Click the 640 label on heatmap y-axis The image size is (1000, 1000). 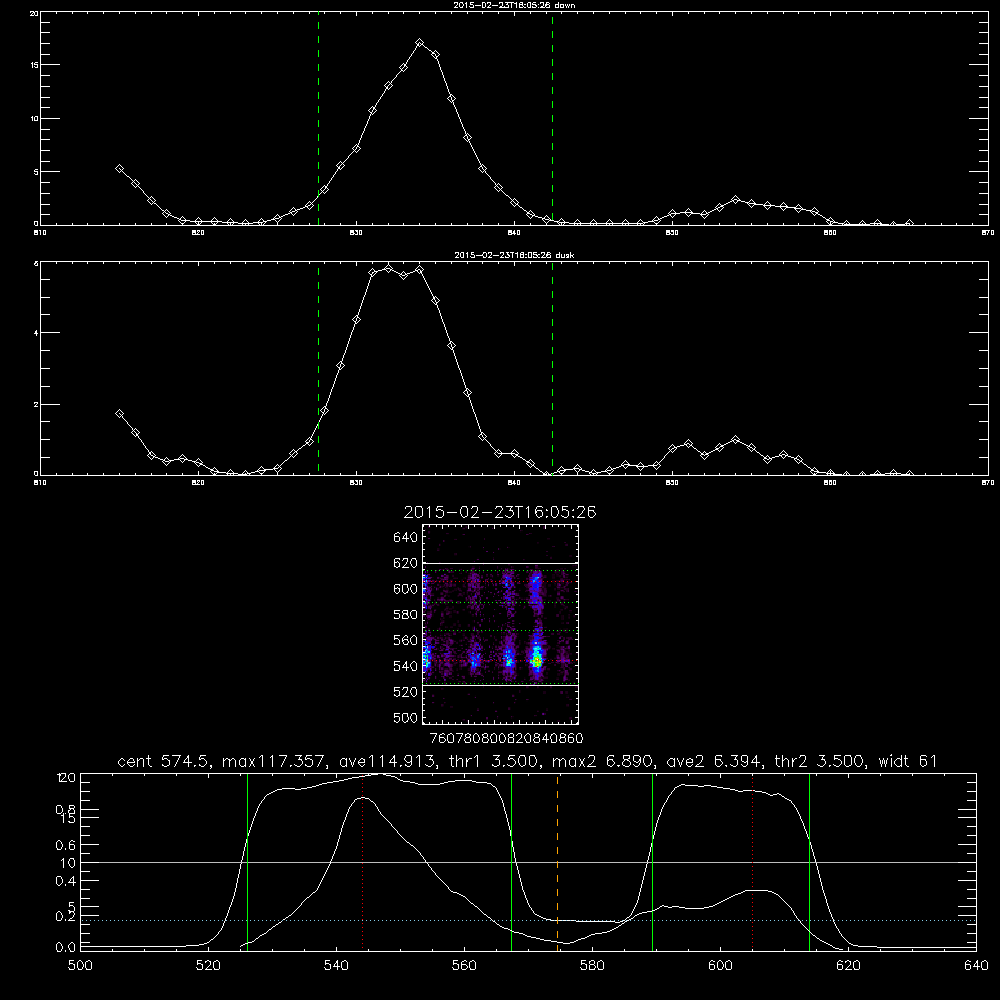[406, 538]
